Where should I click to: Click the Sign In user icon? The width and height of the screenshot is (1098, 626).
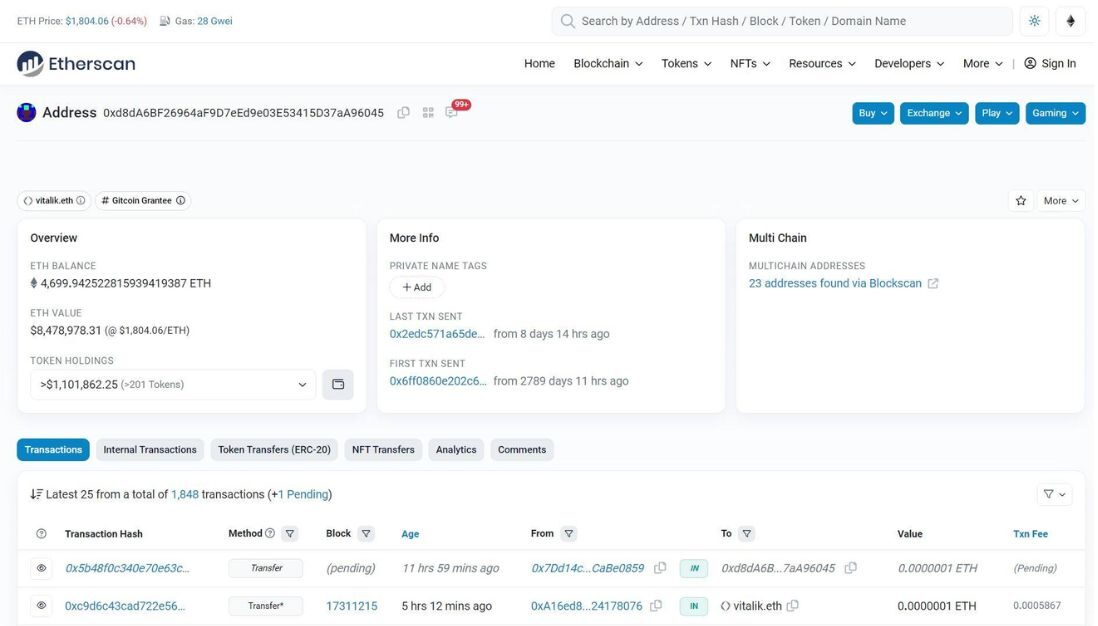coord(1030,63)
